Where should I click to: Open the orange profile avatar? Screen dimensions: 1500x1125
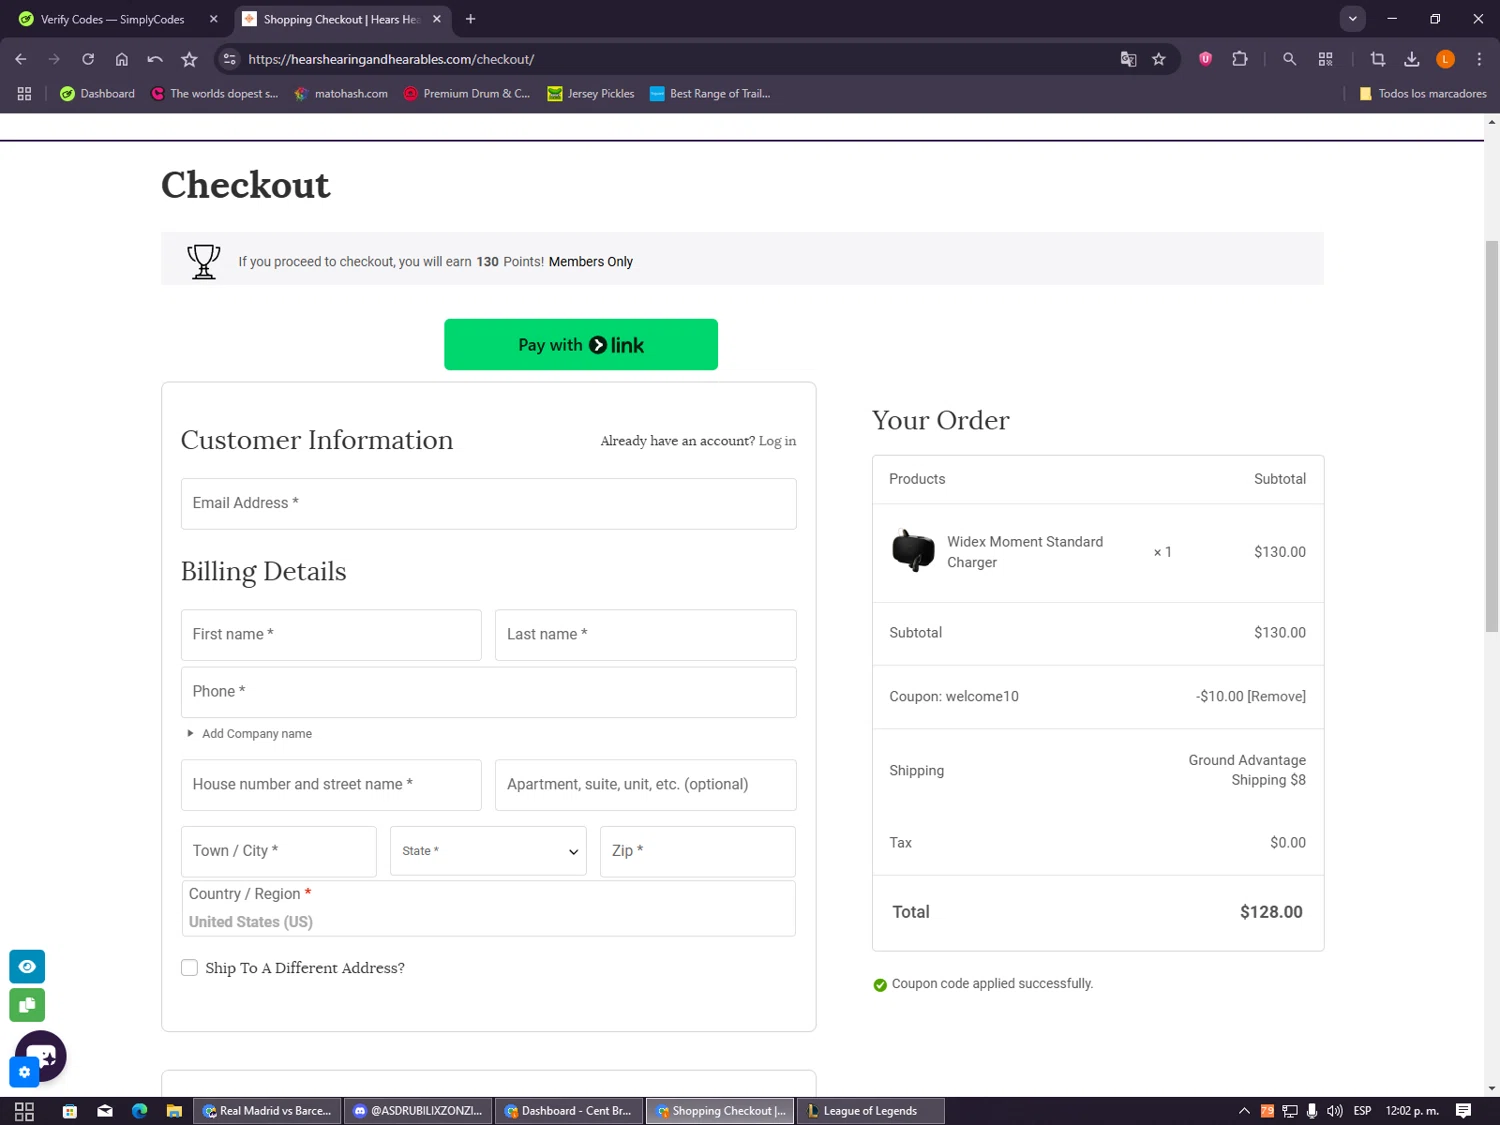pos(1445,59)
